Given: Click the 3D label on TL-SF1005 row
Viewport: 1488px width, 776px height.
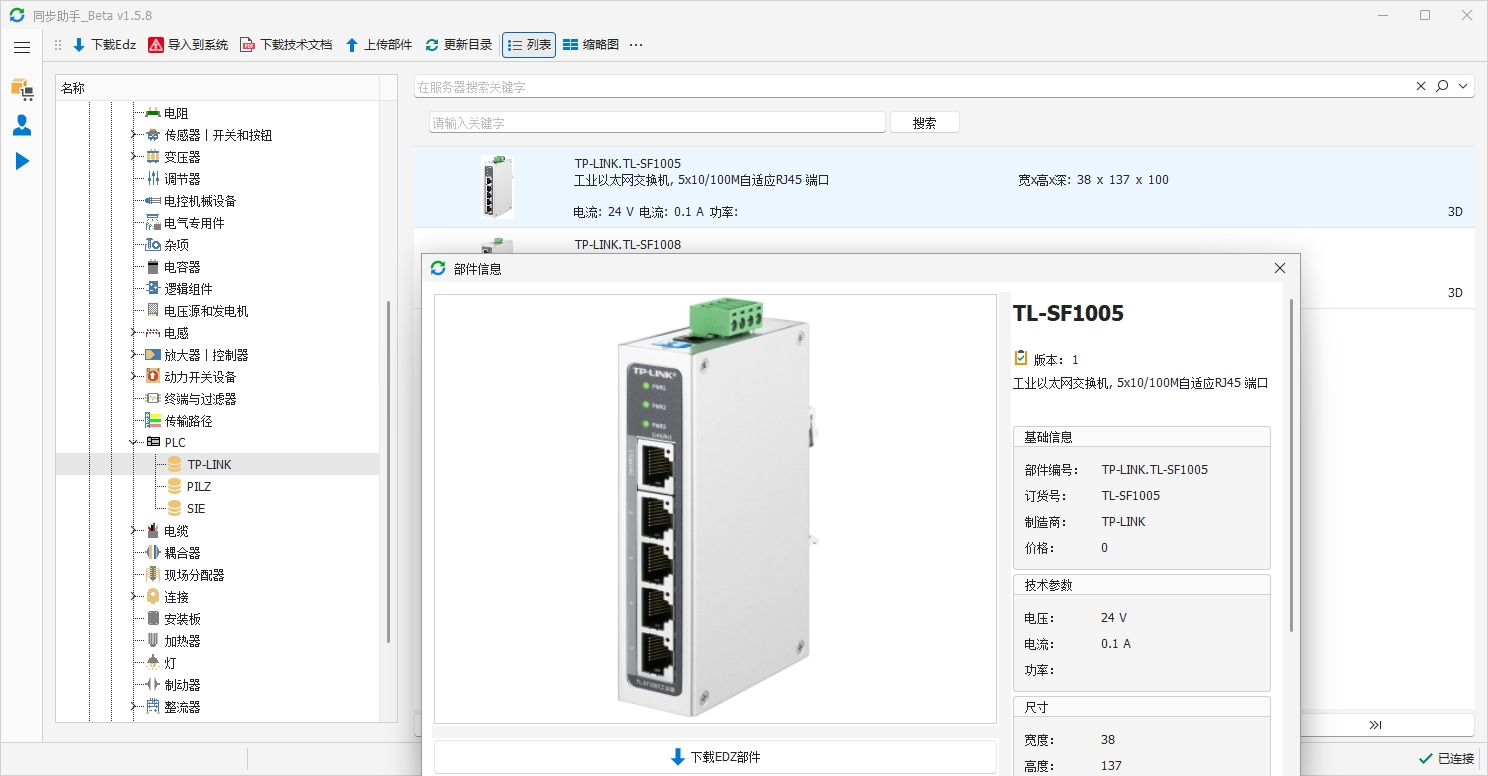Looking at the screenshot, I should pyautogui.click(x=1455, y=212).
